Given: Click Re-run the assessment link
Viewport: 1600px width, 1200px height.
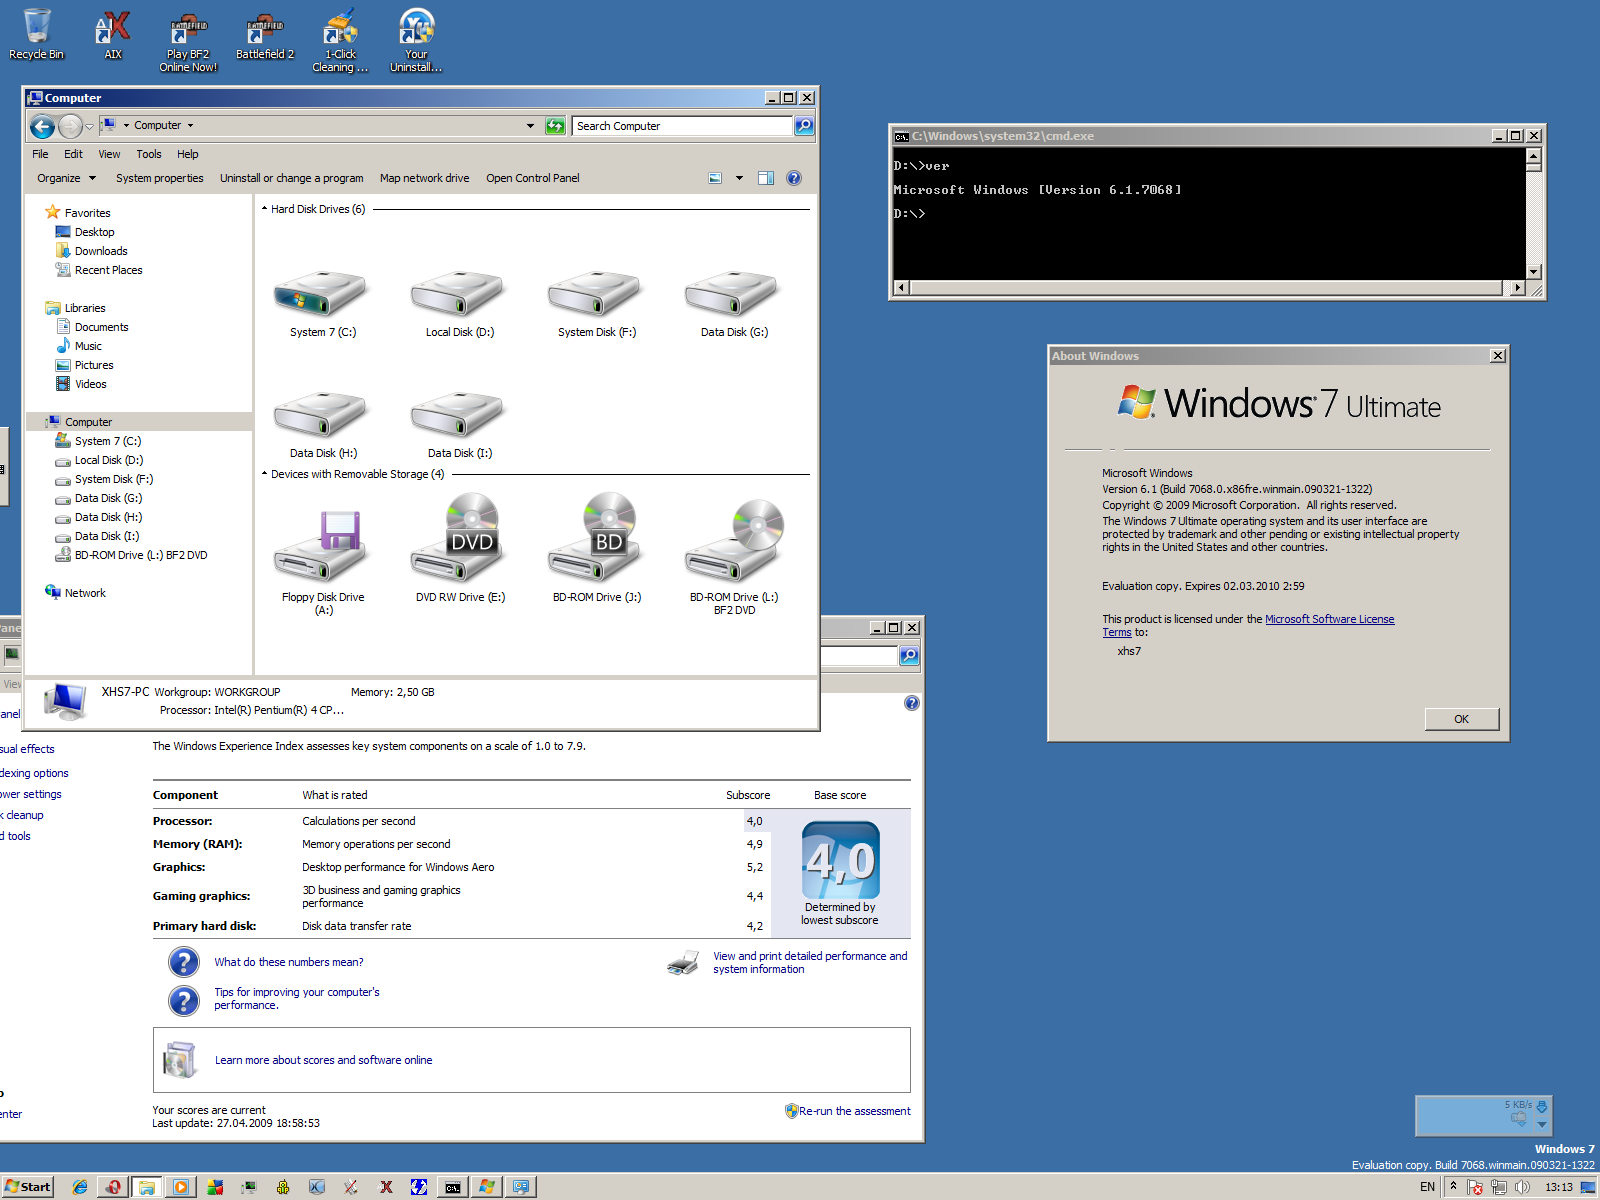Looking at the screenshot, I should tap(854, 1111).
